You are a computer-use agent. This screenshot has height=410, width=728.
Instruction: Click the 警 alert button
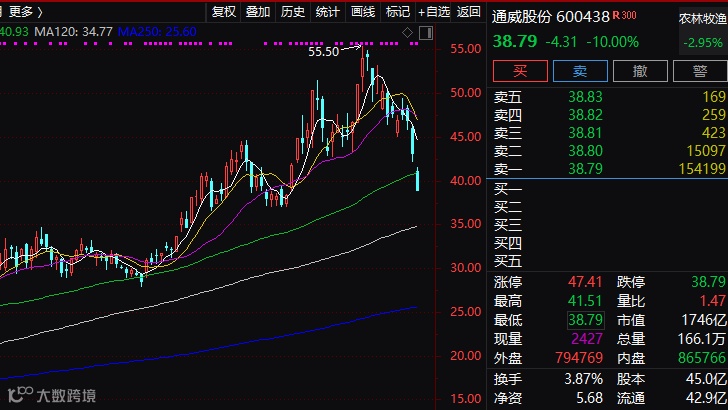tap(700, 71)
